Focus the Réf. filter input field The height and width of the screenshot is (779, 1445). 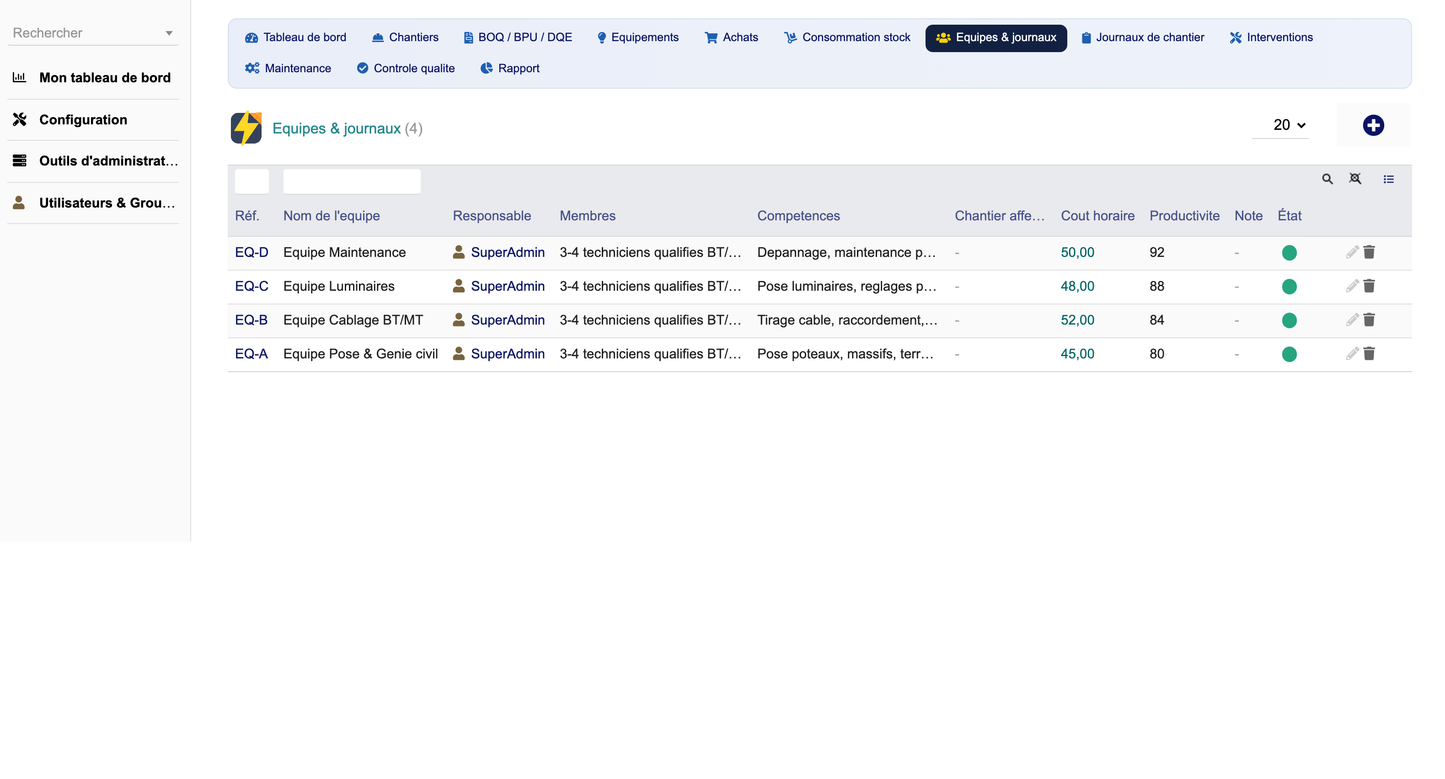(252, 181)
